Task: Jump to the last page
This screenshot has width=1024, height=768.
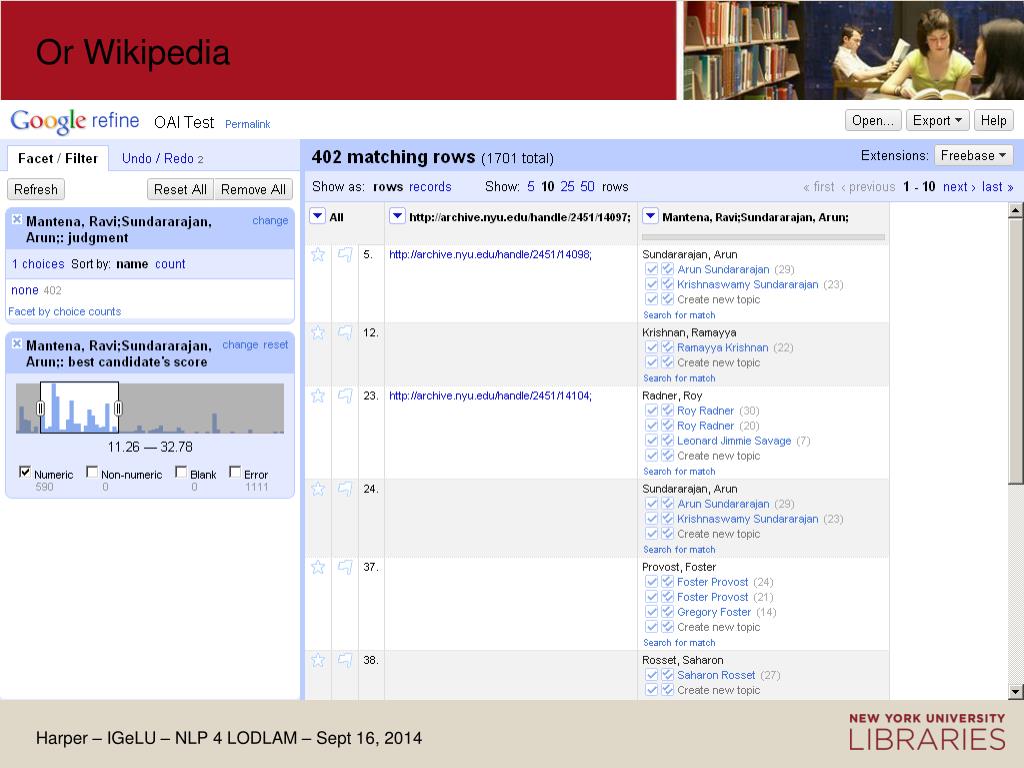Action: pyautogui.click(x=998, y=187)
